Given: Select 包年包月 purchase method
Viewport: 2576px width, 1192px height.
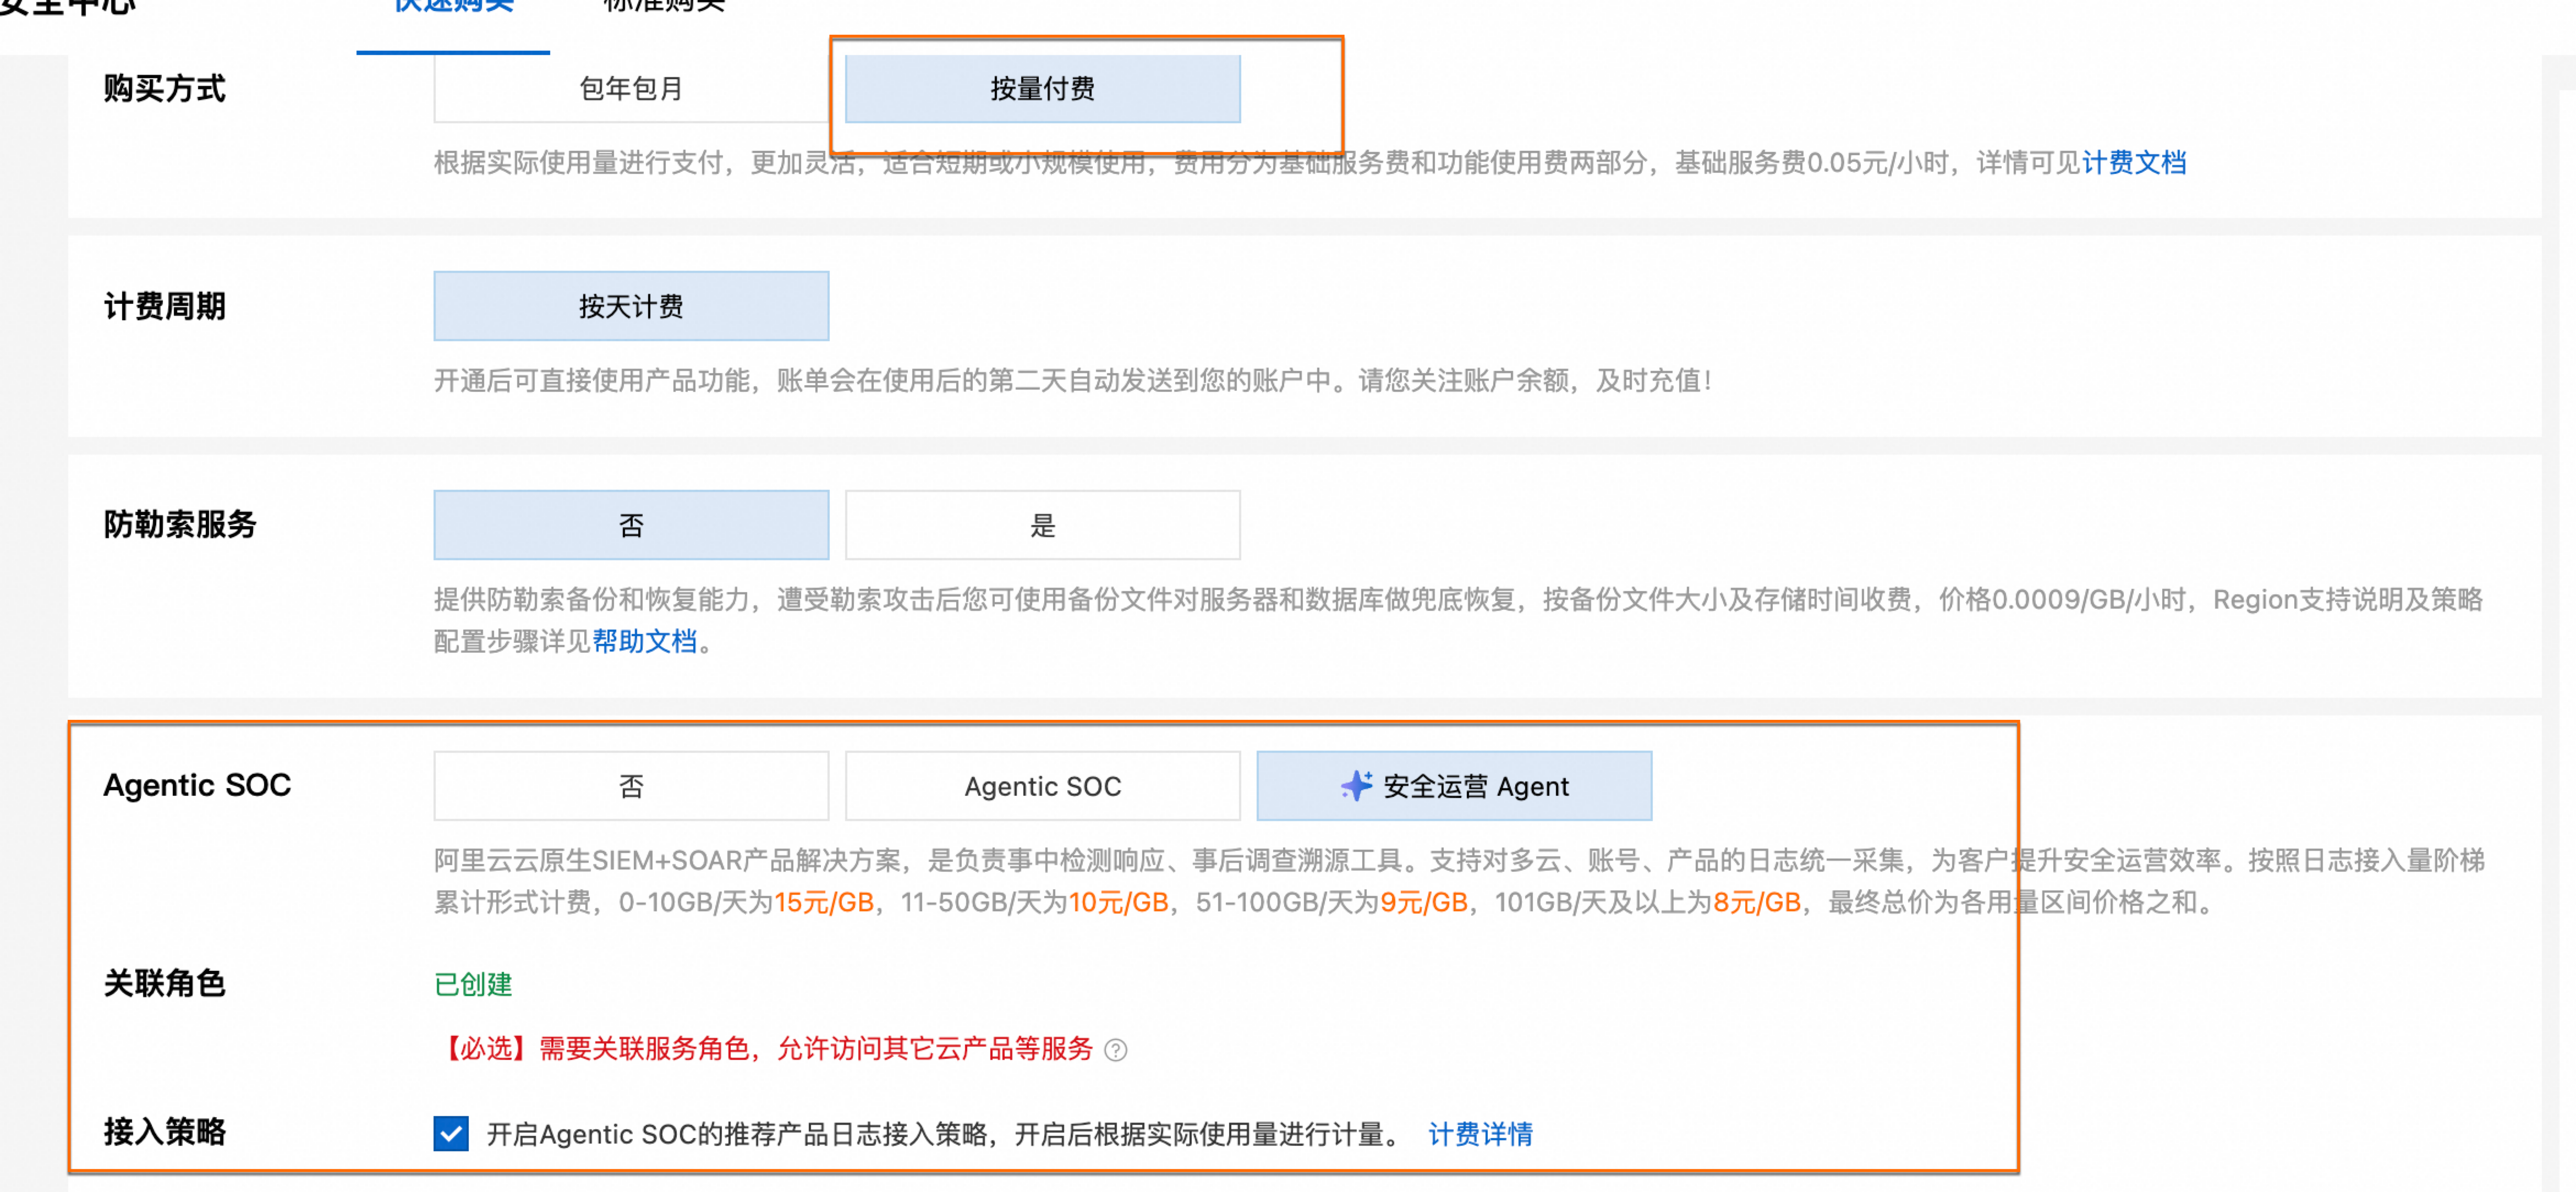Looking at the screenshot, I should point(631,89).
